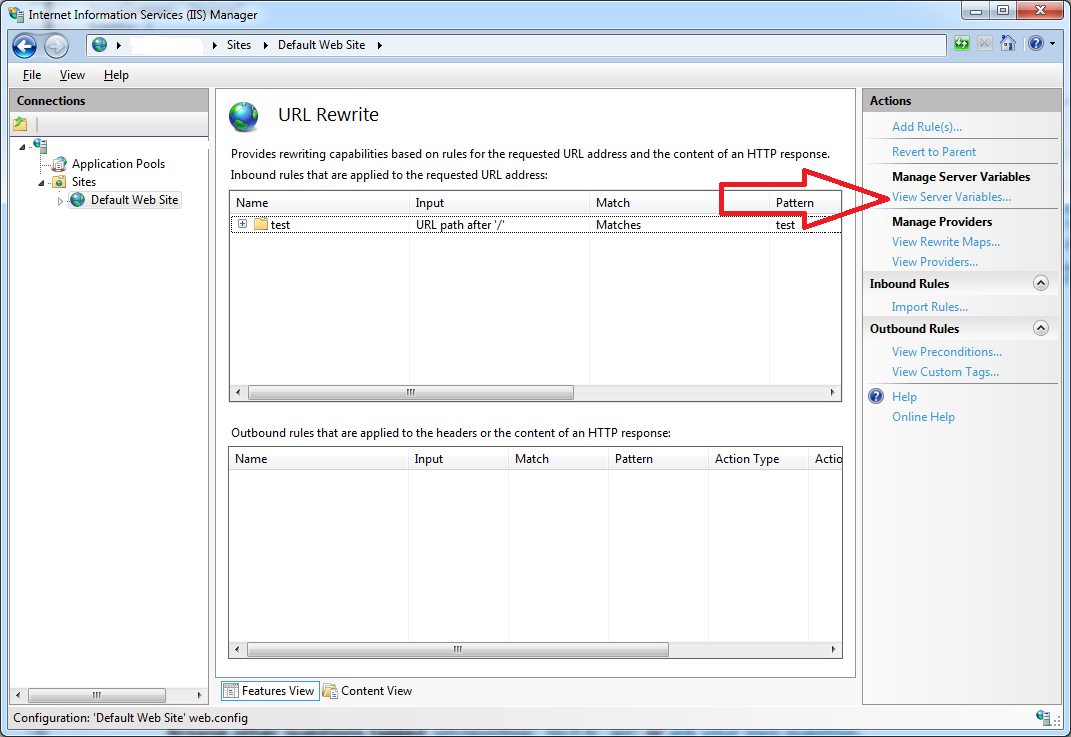Open View Providers... link

click(x=934, y=262)
